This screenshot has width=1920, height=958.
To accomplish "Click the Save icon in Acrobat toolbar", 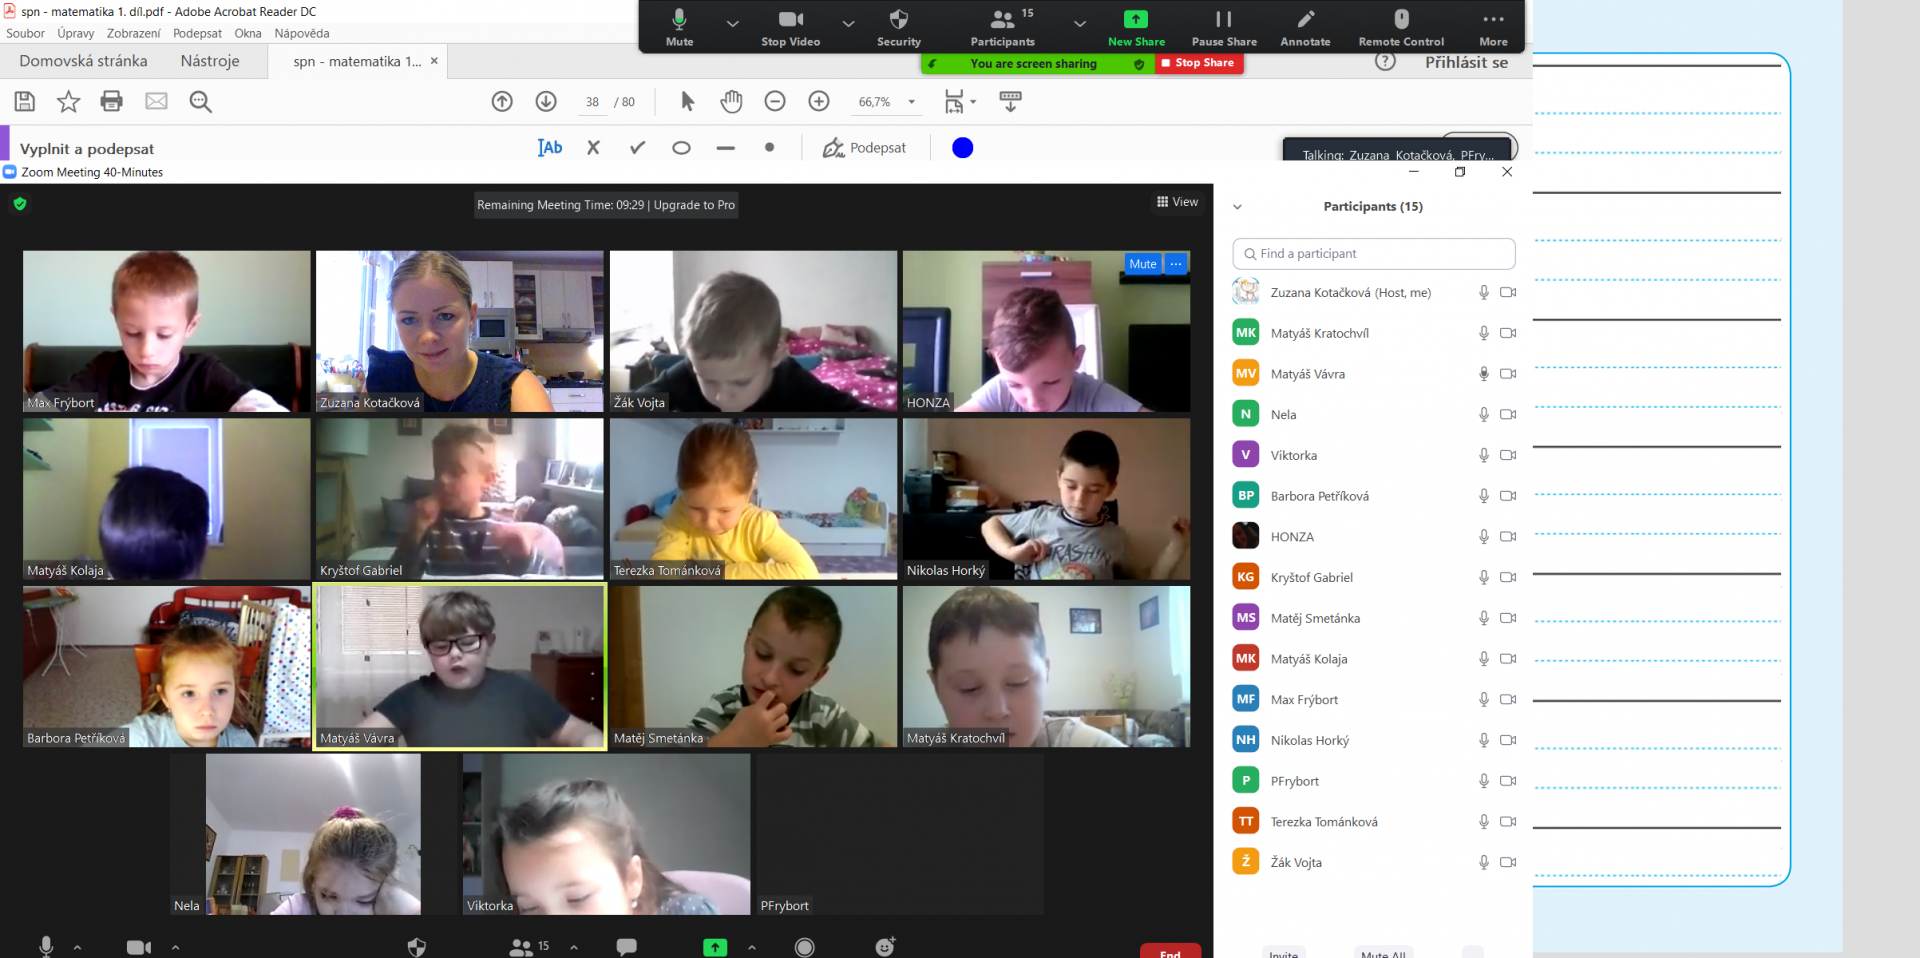I will [x=25, y=101].
